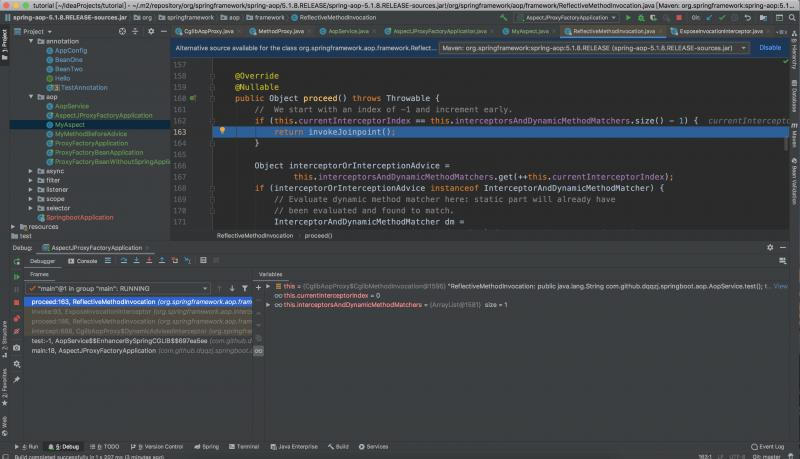
Task: Click the Drop Frame icon
Action: click(174, 261)
